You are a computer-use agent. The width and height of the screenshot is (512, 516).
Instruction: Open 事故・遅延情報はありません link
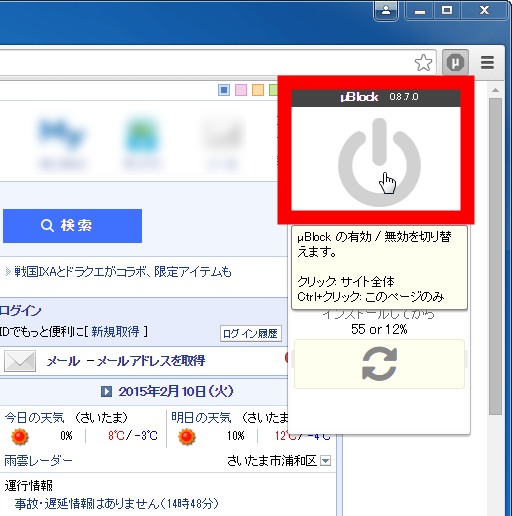(x=116, y=504)
